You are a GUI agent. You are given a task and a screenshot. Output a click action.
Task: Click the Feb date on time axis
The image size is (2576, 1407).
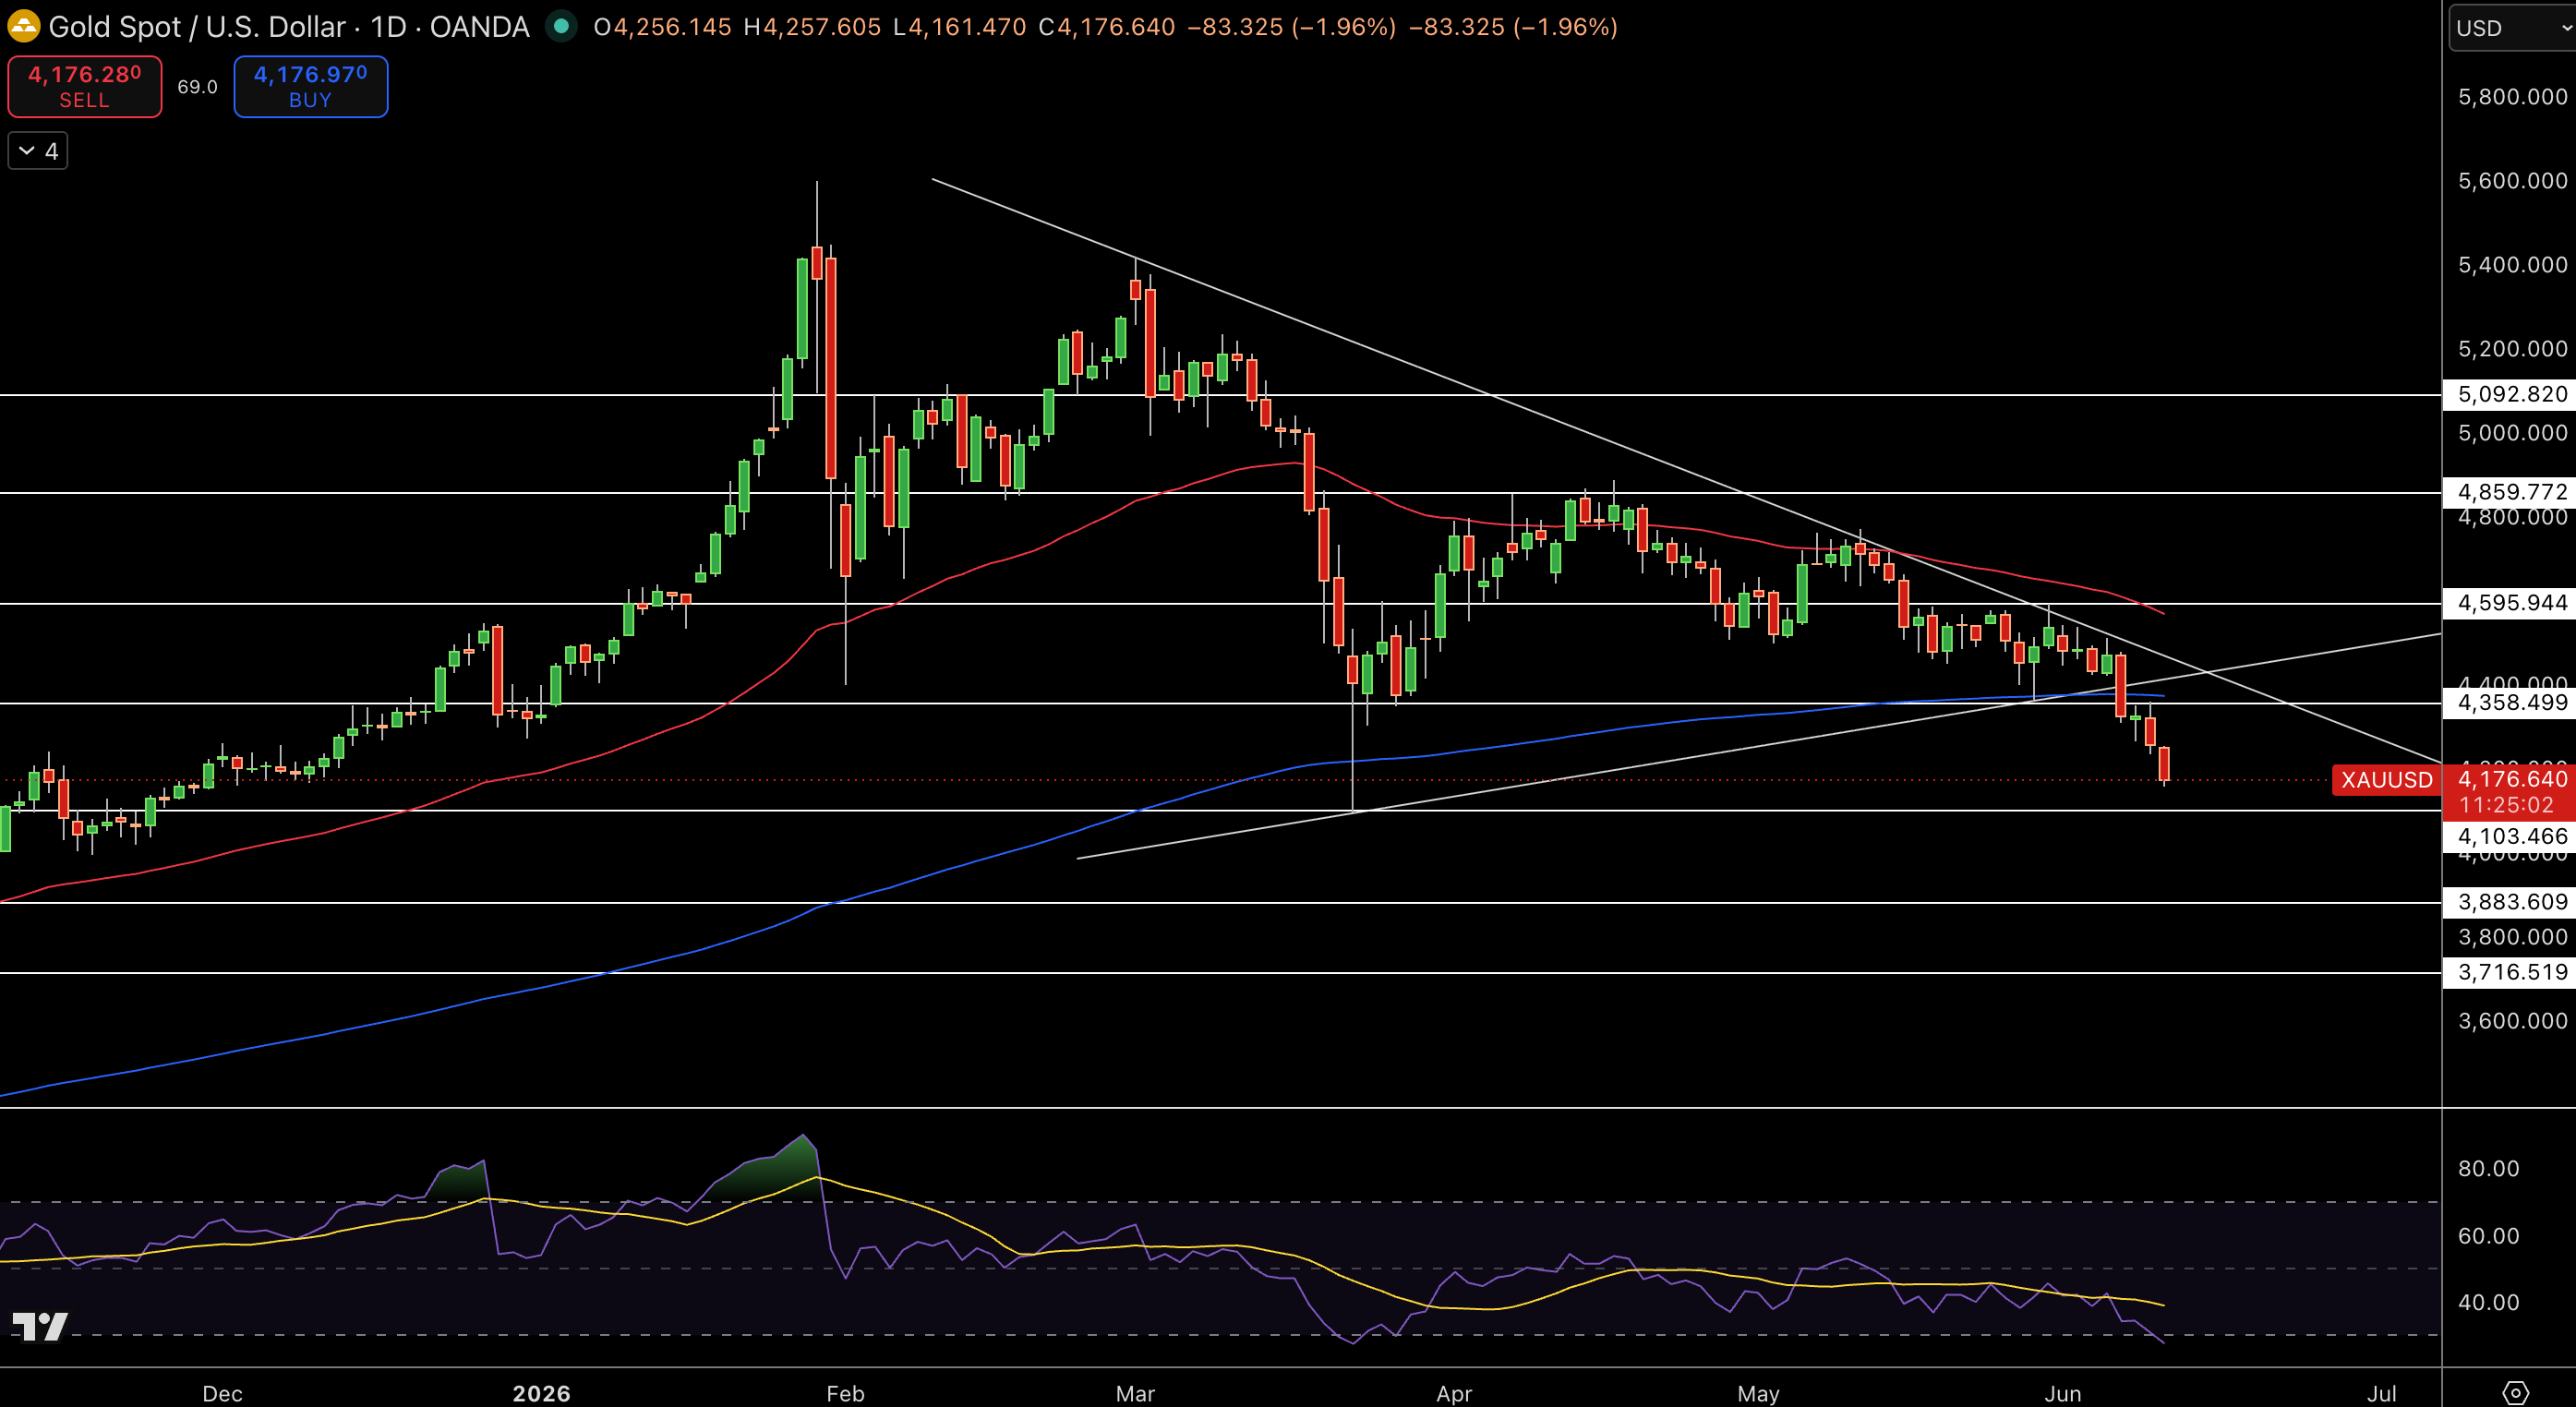[x=845, y=1393]
